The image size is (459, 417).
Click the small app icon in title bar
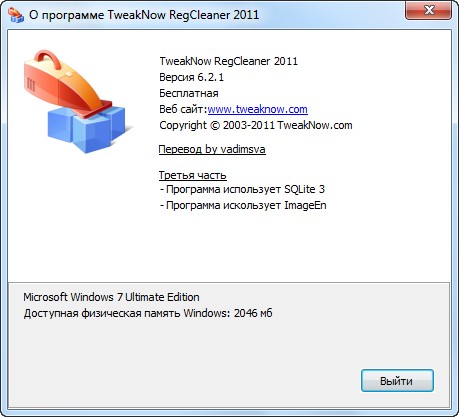click(x=16, y=15)
